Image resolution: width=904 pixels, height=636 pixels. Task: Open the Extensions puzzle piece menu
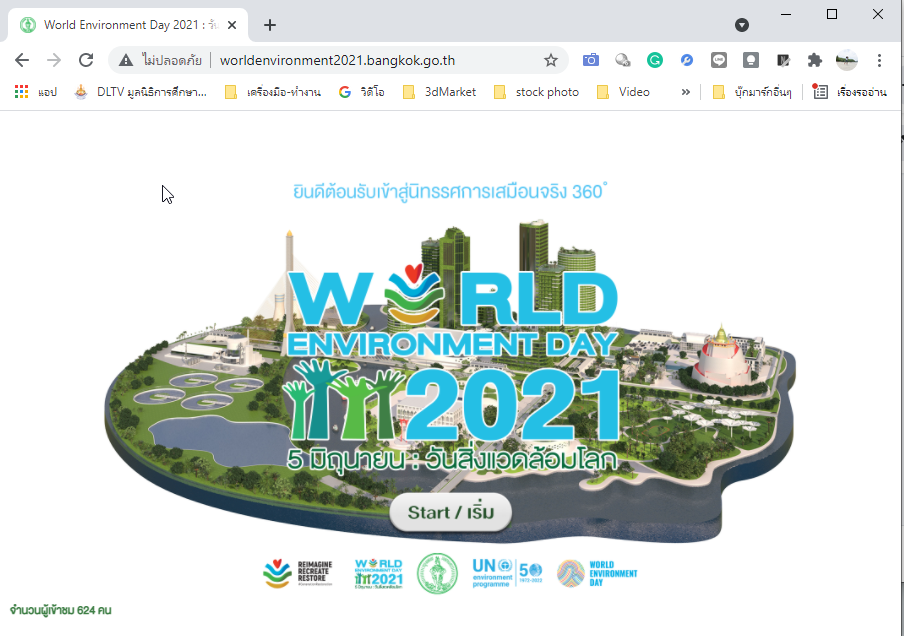click(815, 60)
